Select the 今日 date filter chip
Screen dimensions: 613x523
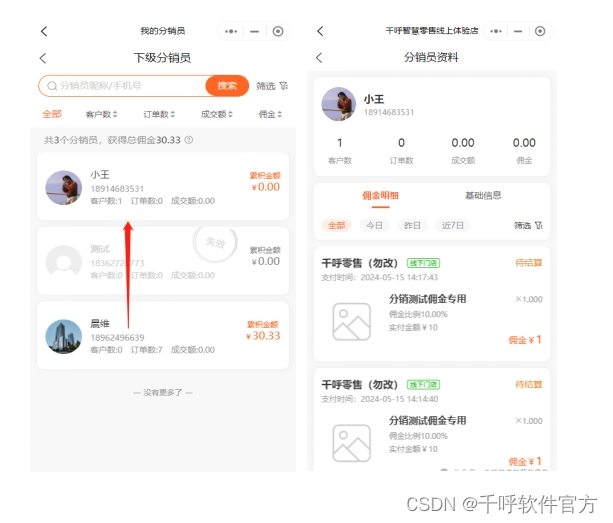pos(374,226)
